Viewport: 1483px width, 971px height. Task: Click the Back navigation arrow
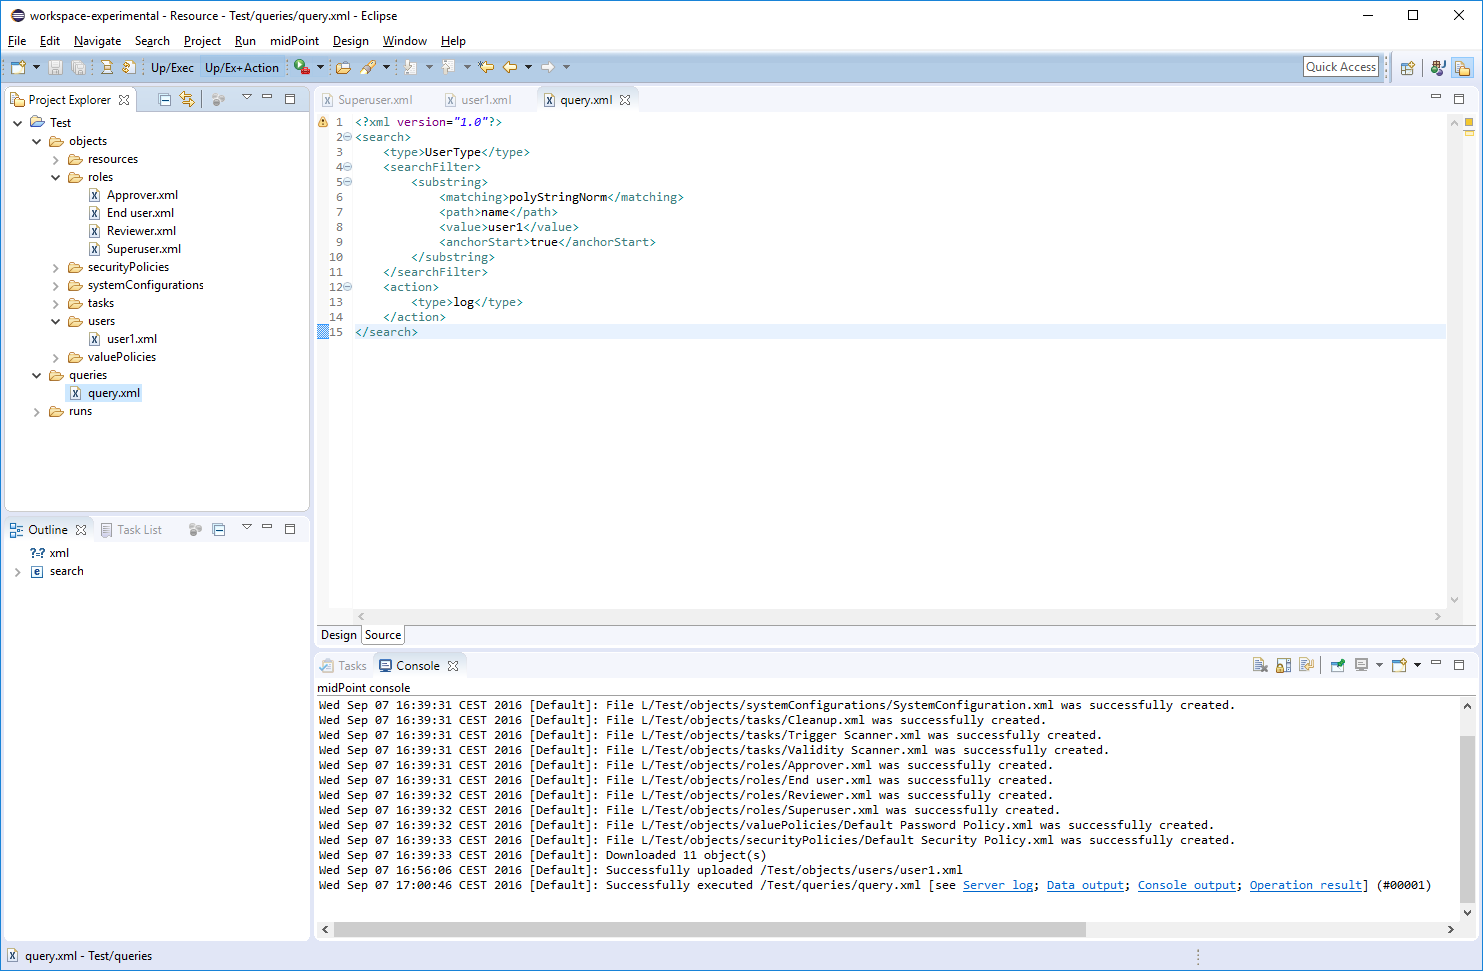coord(510,67)
